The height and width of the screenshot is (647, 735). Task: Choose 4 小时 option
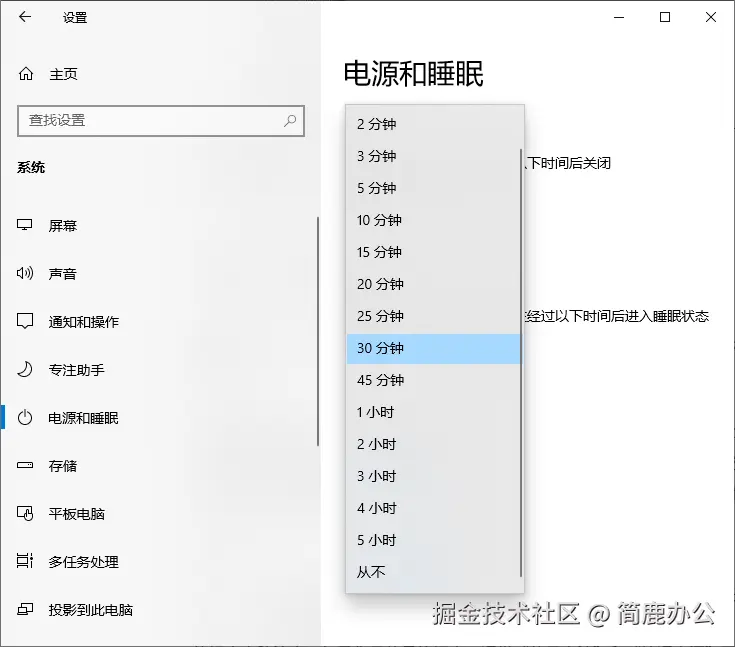(434, 508)
